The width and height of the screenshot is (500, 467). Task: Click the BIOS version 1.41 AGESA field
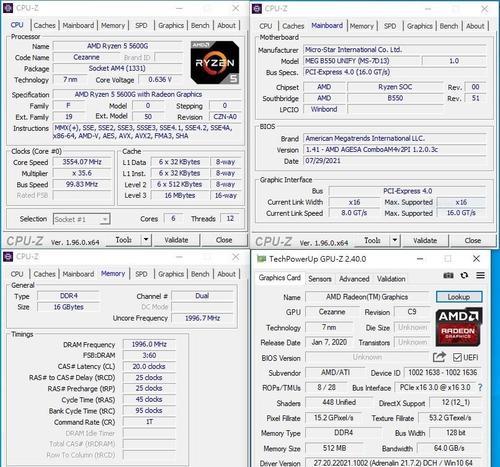click(x=395, y=149)
